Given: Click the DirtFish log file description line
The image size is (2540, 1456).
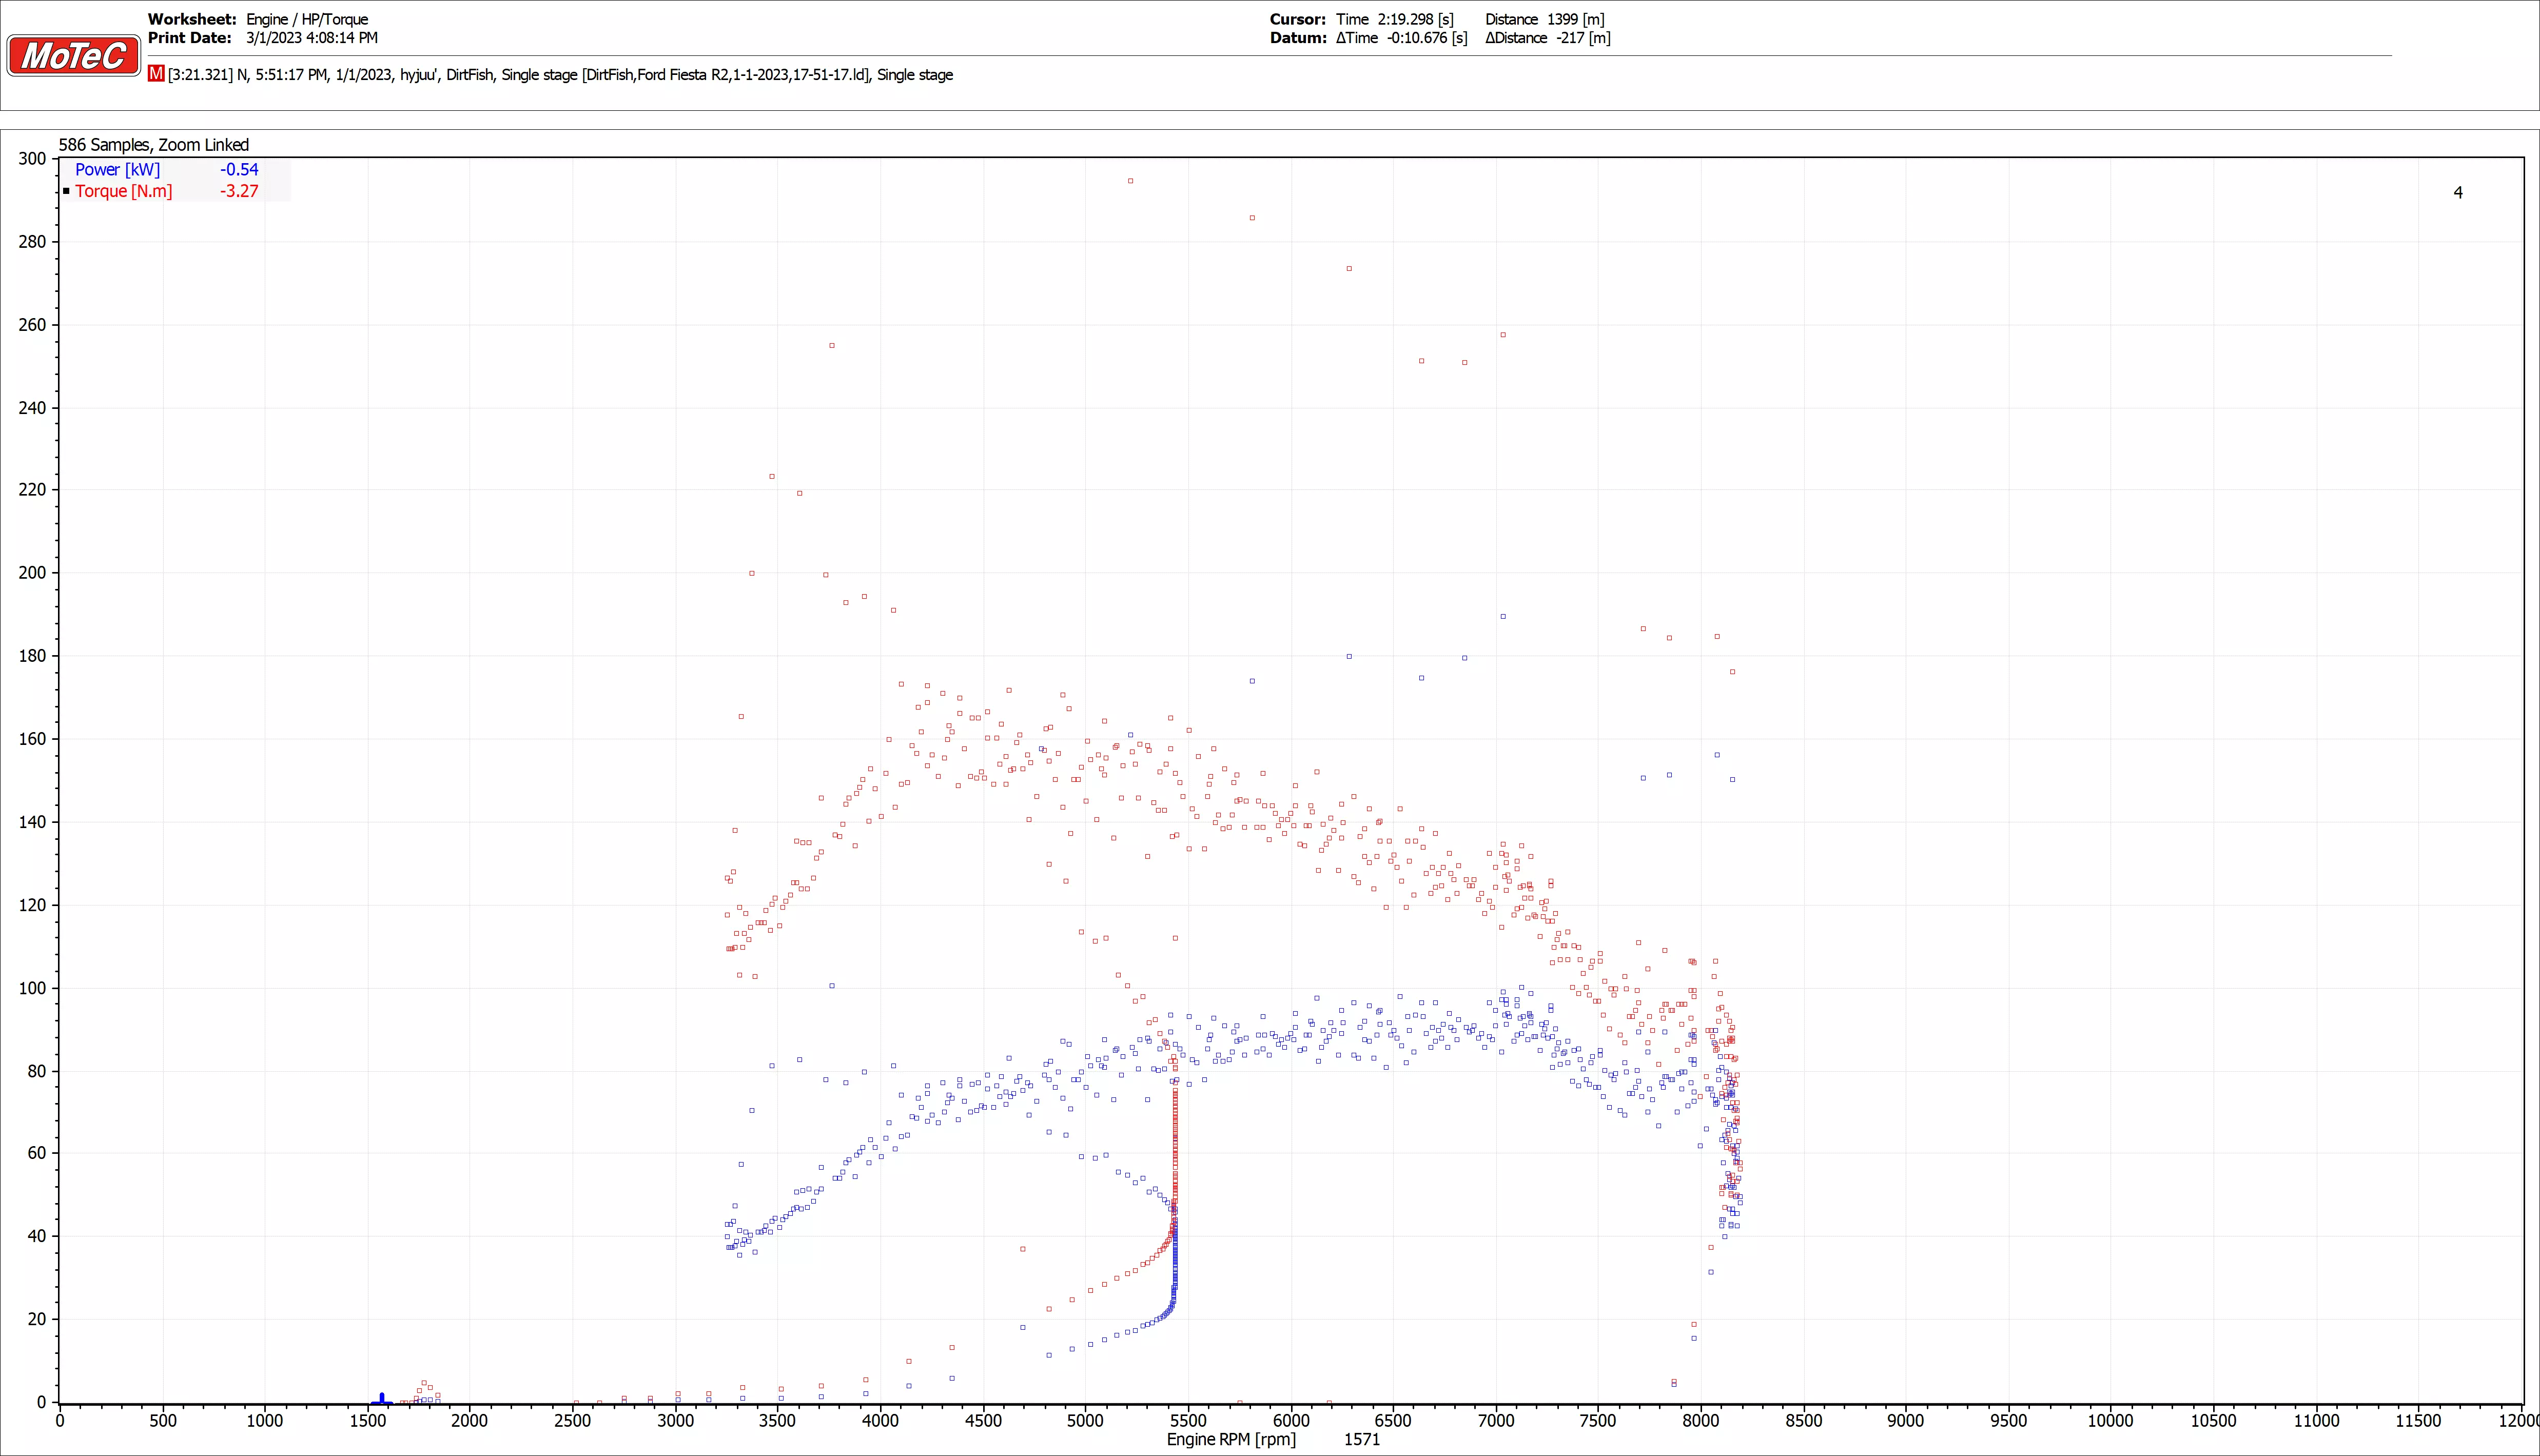Looking at the screenshot, I should click(x=560, y=75).
